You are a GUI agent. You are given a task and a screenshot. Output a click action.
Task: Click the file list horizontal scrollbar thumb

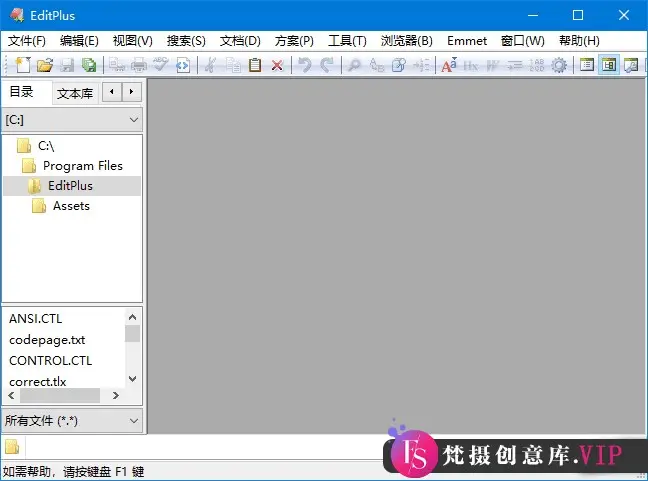[x=60, y=395]
